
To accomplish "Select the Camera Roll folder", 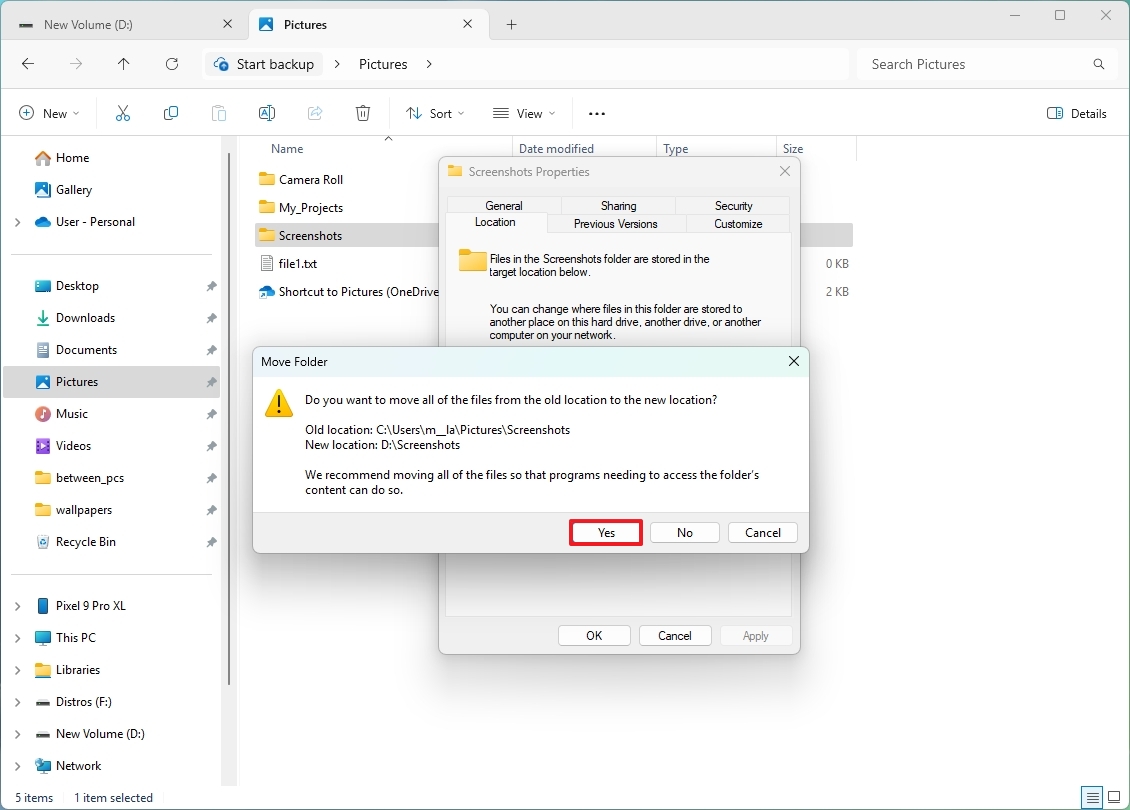I will 311,179.
